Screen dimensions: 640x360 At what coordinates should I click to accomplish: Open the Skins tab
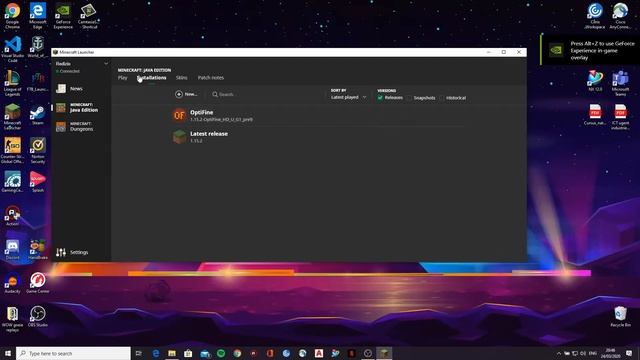[x=182, y=78]
